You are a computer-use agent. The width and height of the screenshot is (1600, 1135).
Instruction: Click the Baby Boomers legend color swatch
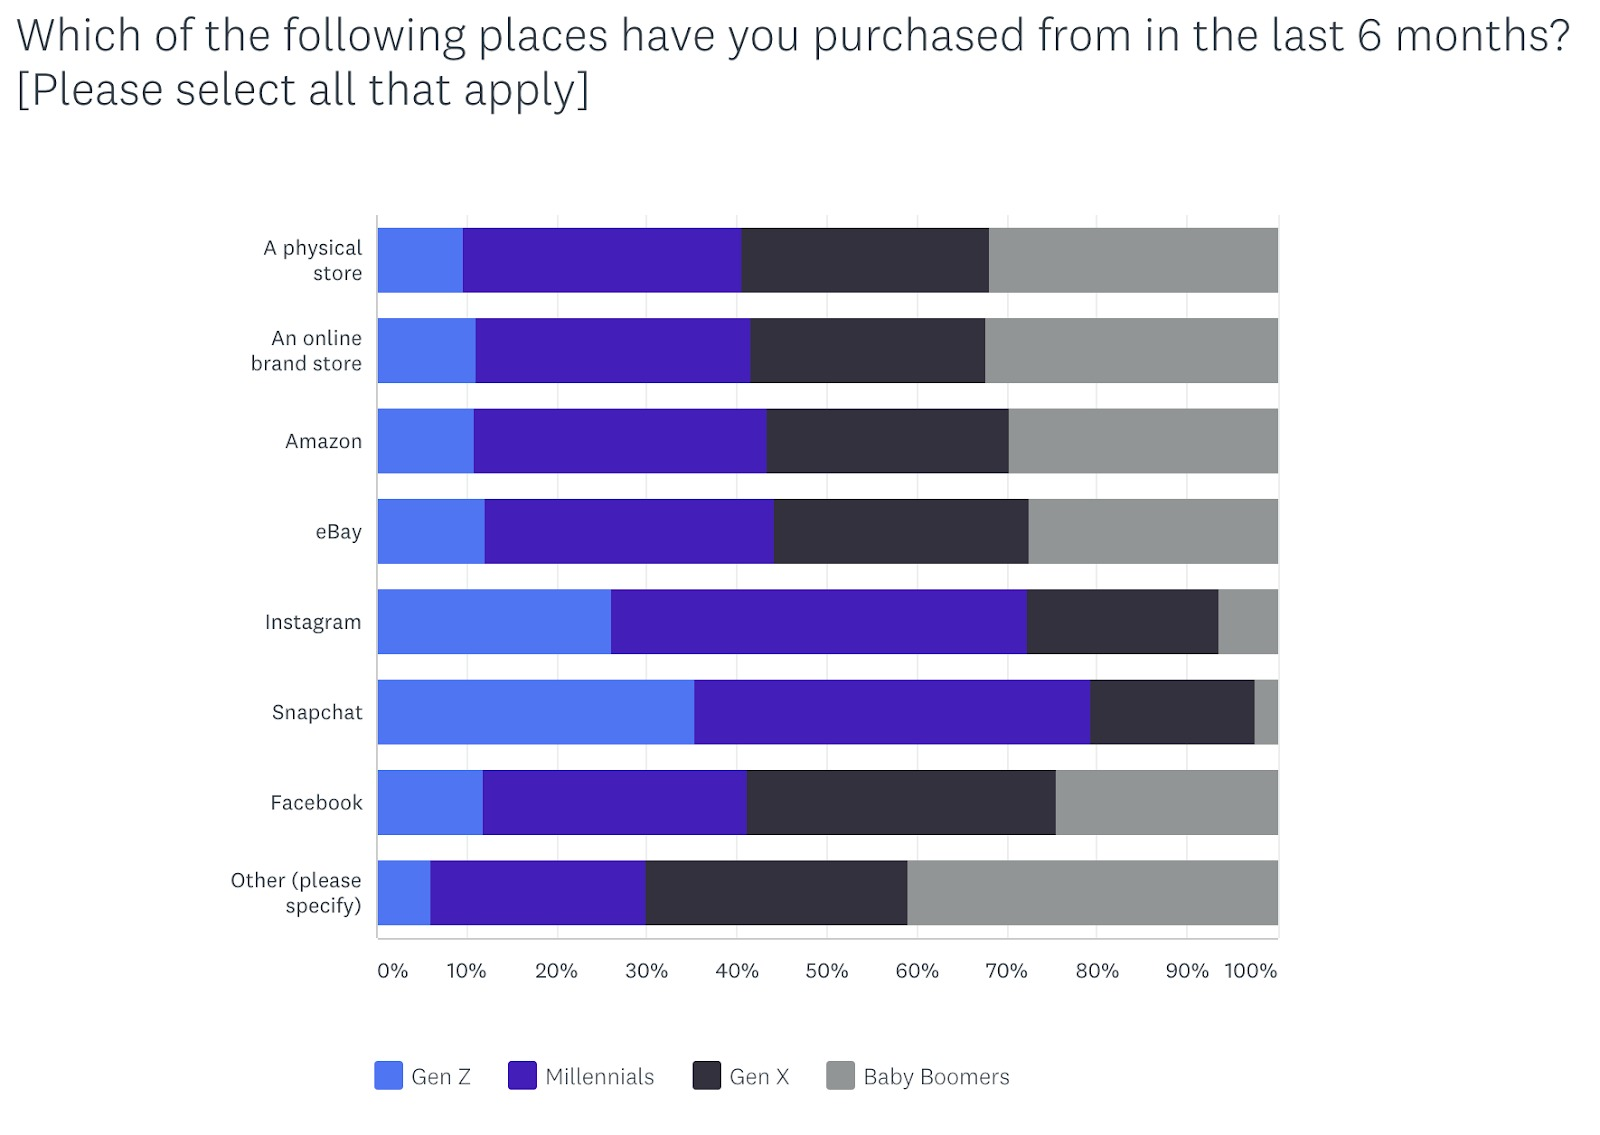click(840, 1075)
